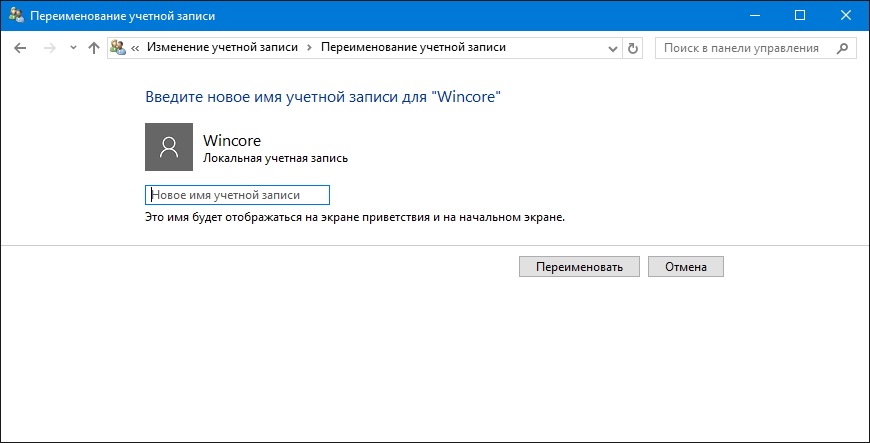Click the Back navigation arrow
This screenshot has width=870, height=443.
pyautogui.click(x=20, y=48)
